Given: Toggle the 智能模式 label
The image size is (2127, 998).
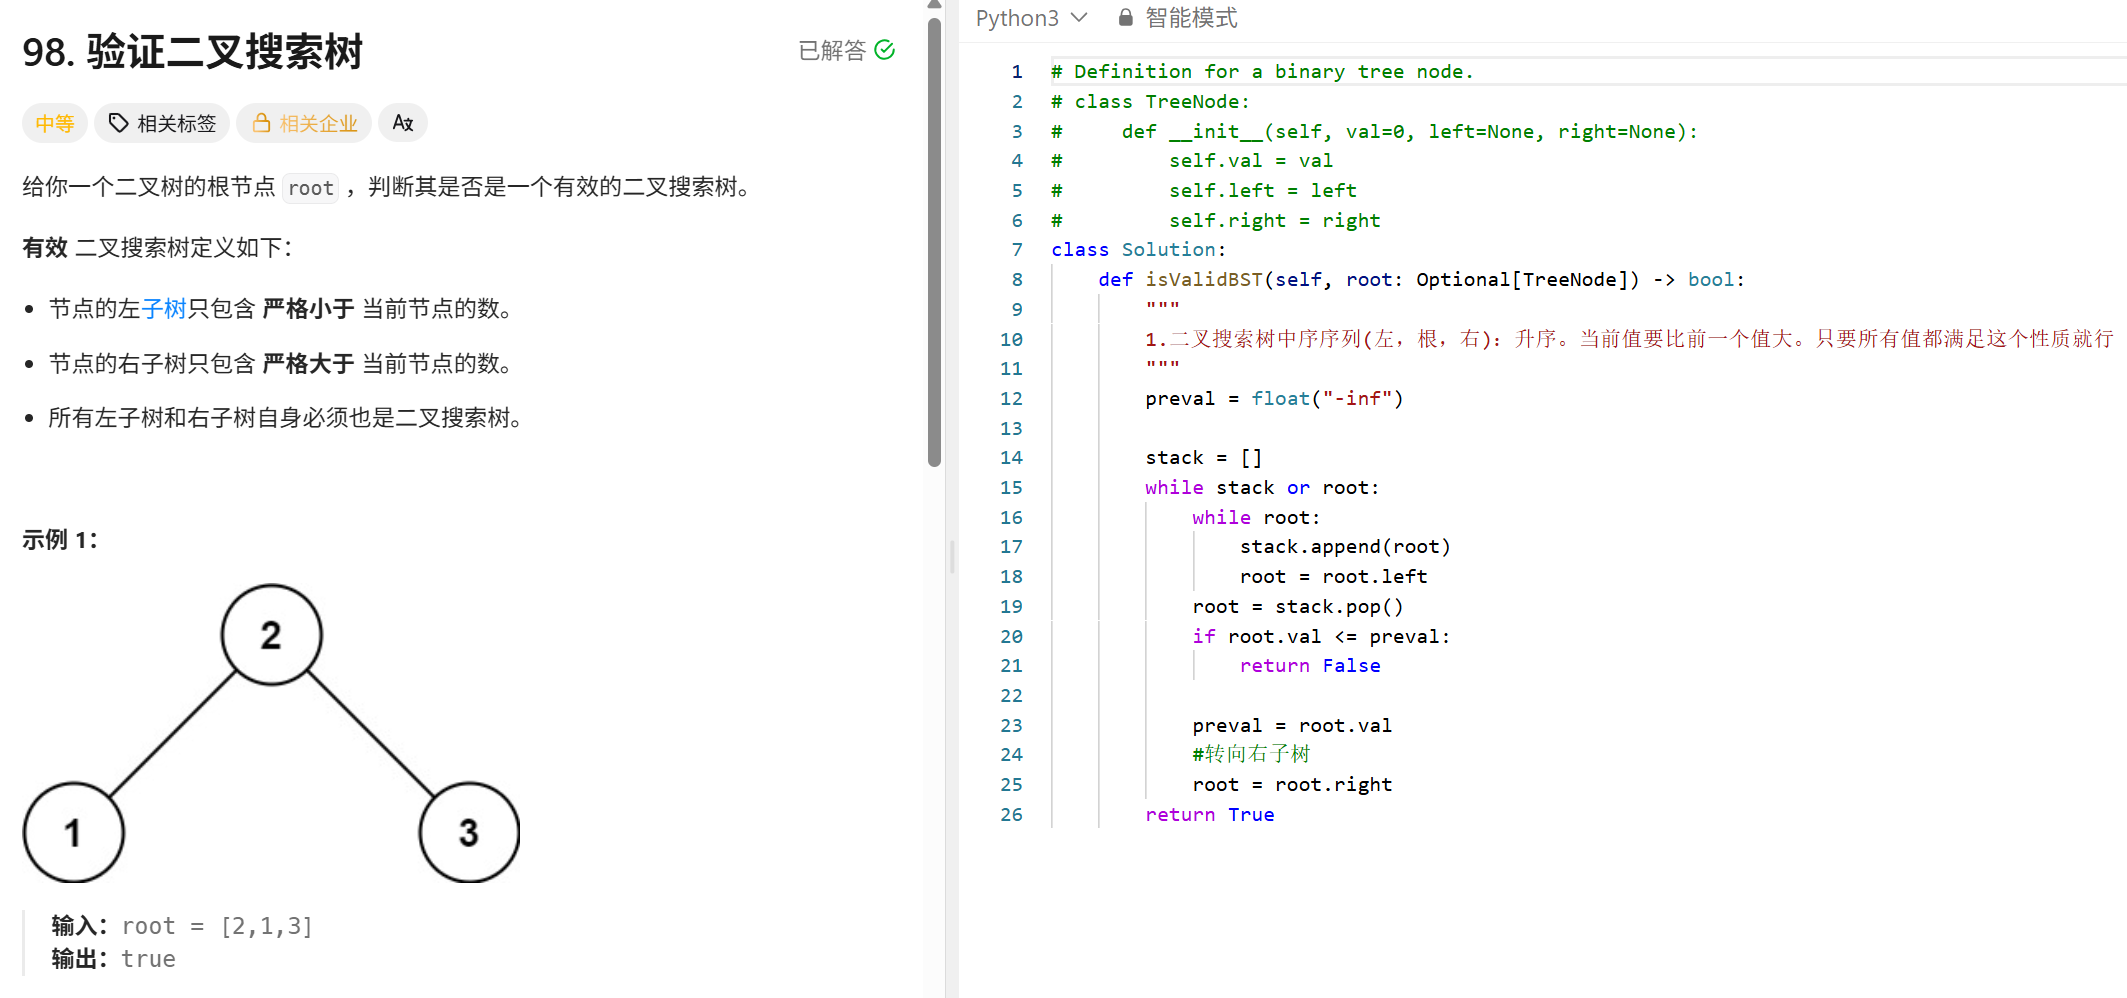Looking at the screenshot, I should (1190, 18).
